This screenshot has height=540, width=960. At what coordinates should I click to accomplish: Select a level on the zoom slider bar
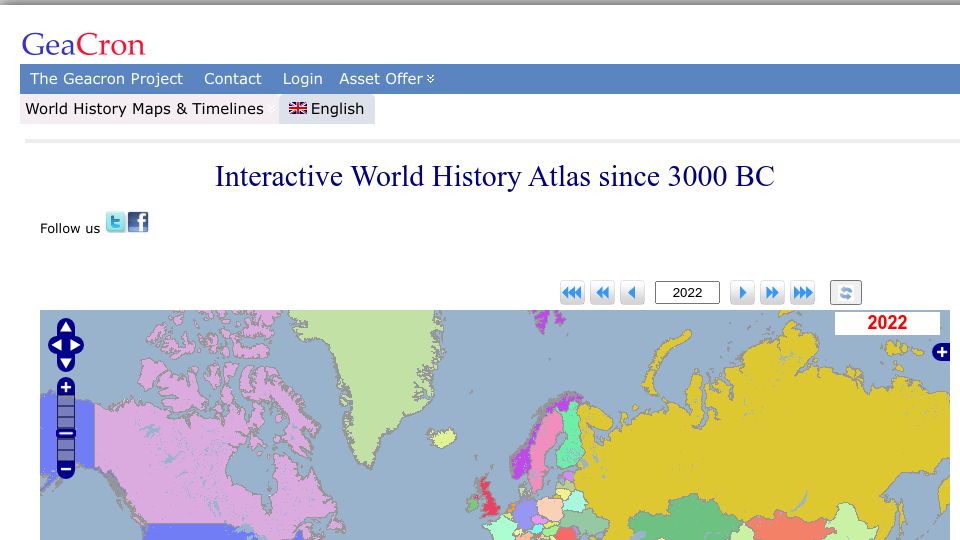coord(66,428)
